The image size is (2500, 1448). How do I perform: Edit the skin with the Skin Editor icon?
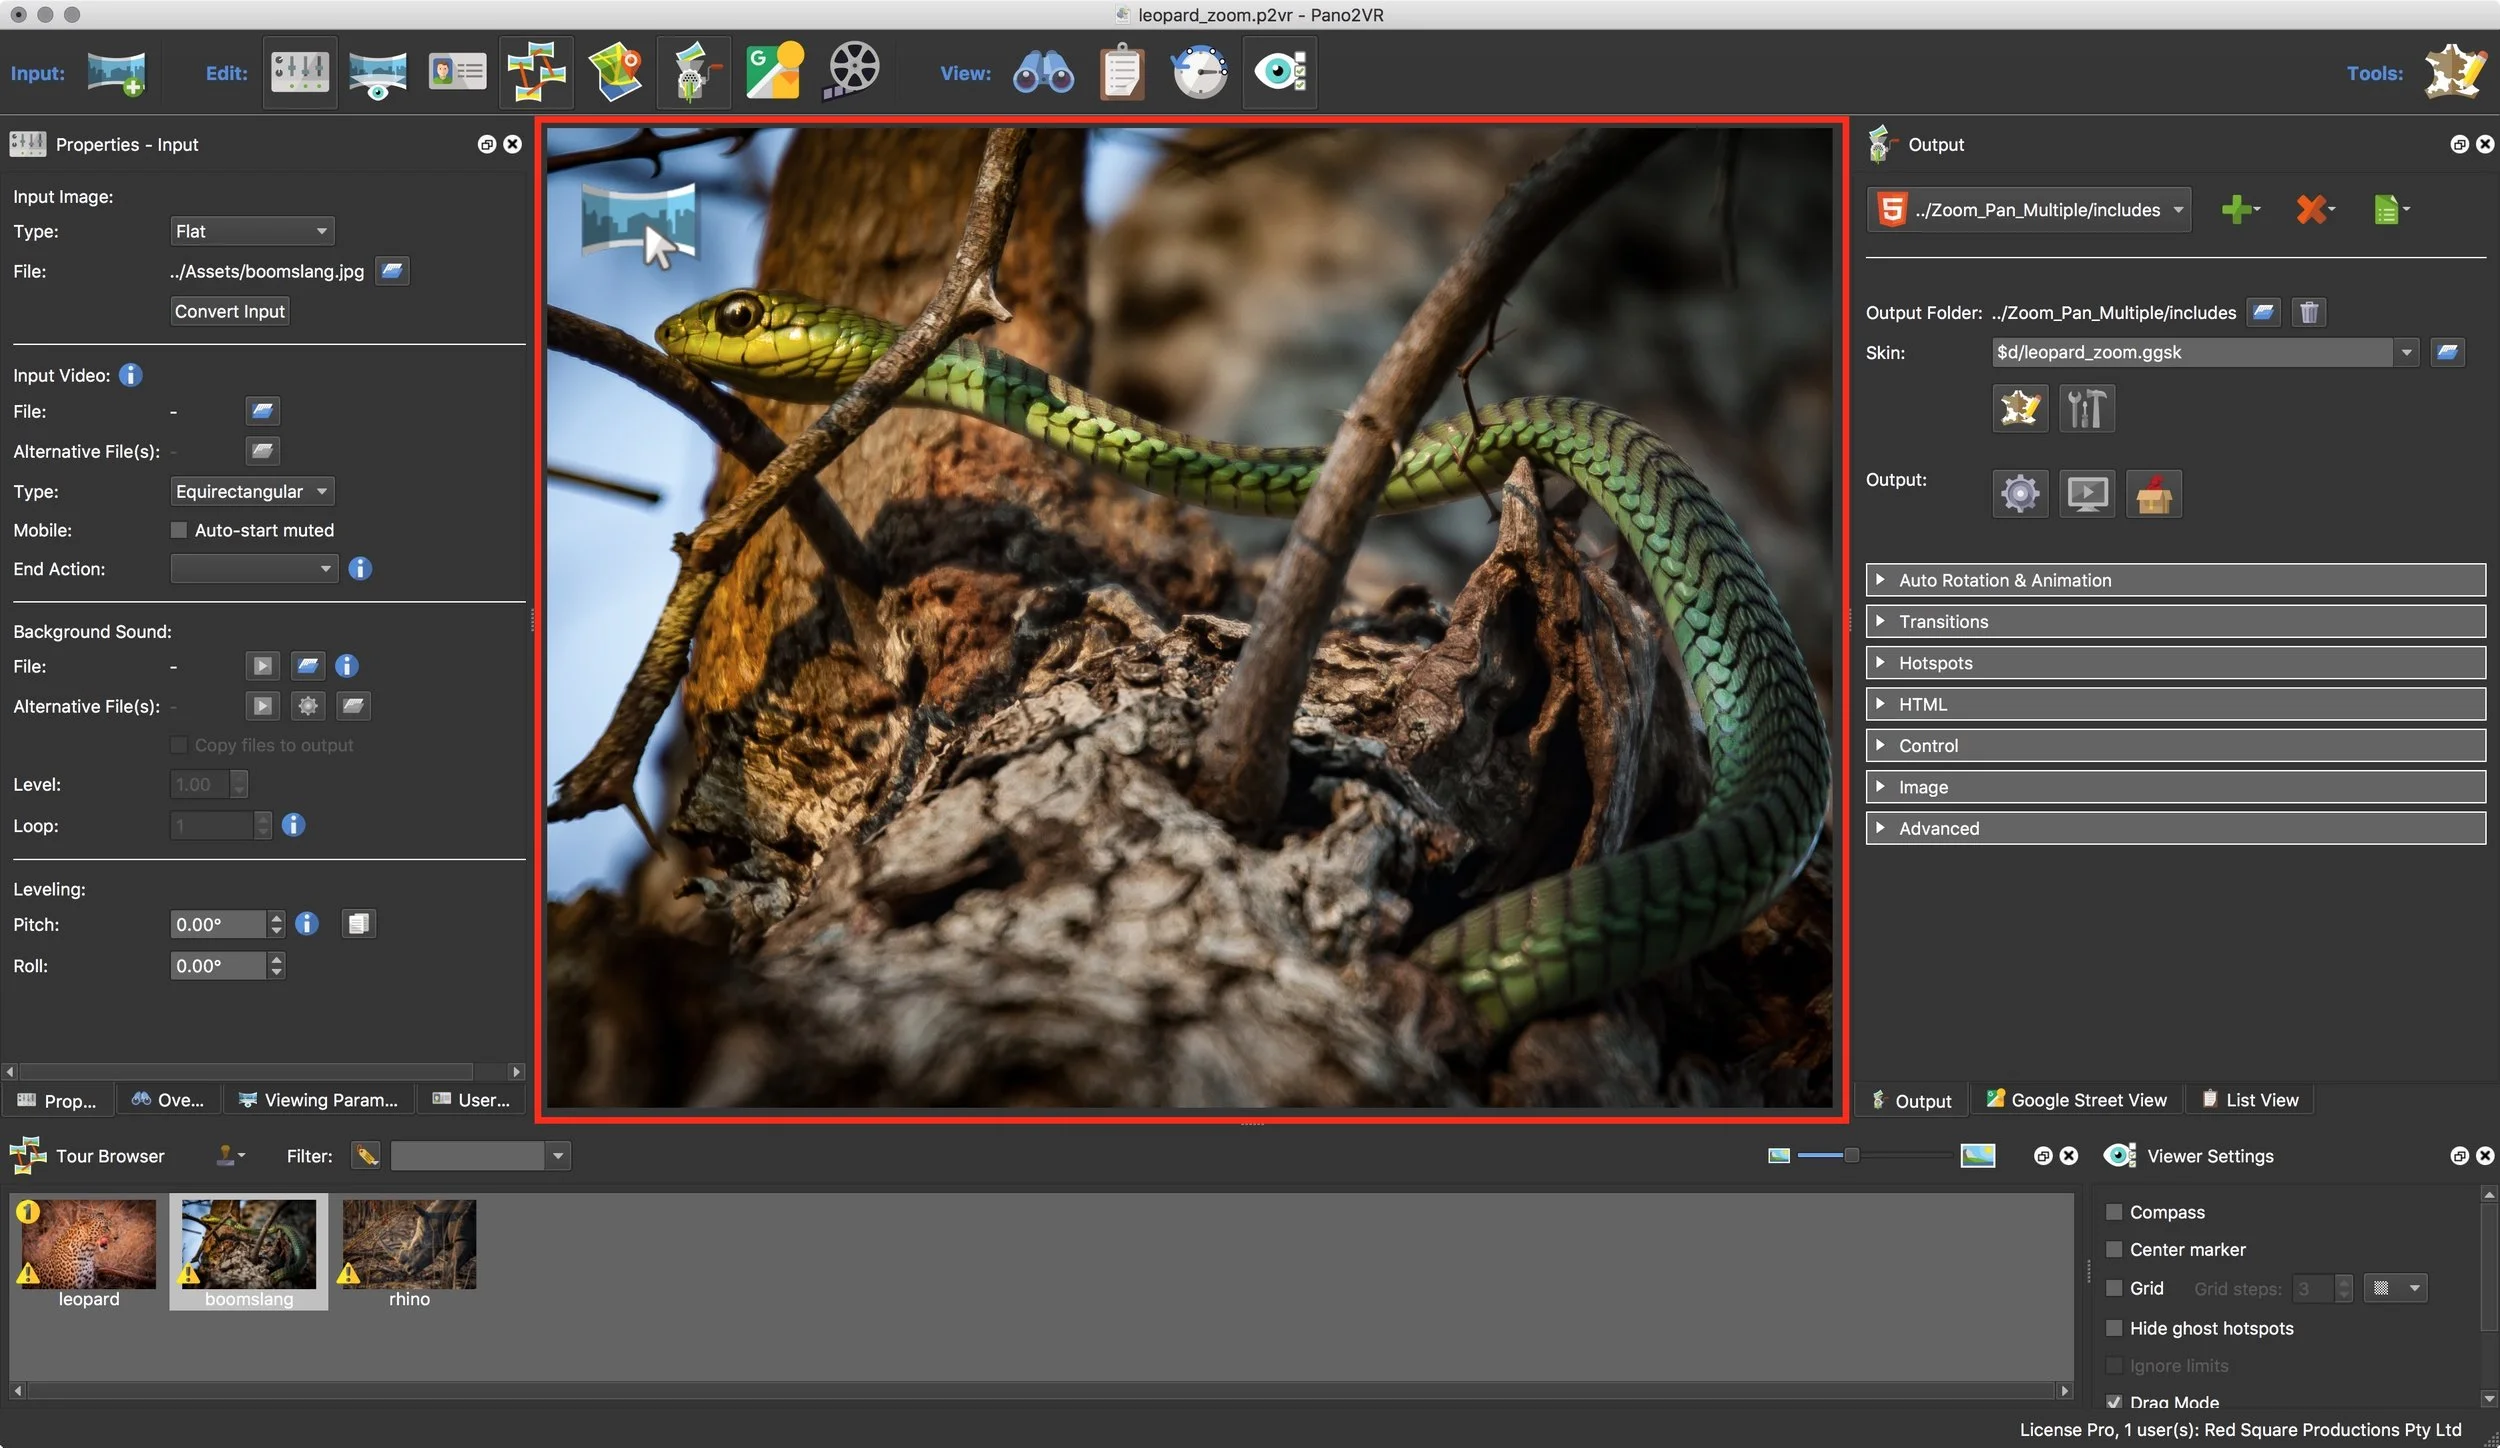pyautogui.click(x=2020, y=408)
